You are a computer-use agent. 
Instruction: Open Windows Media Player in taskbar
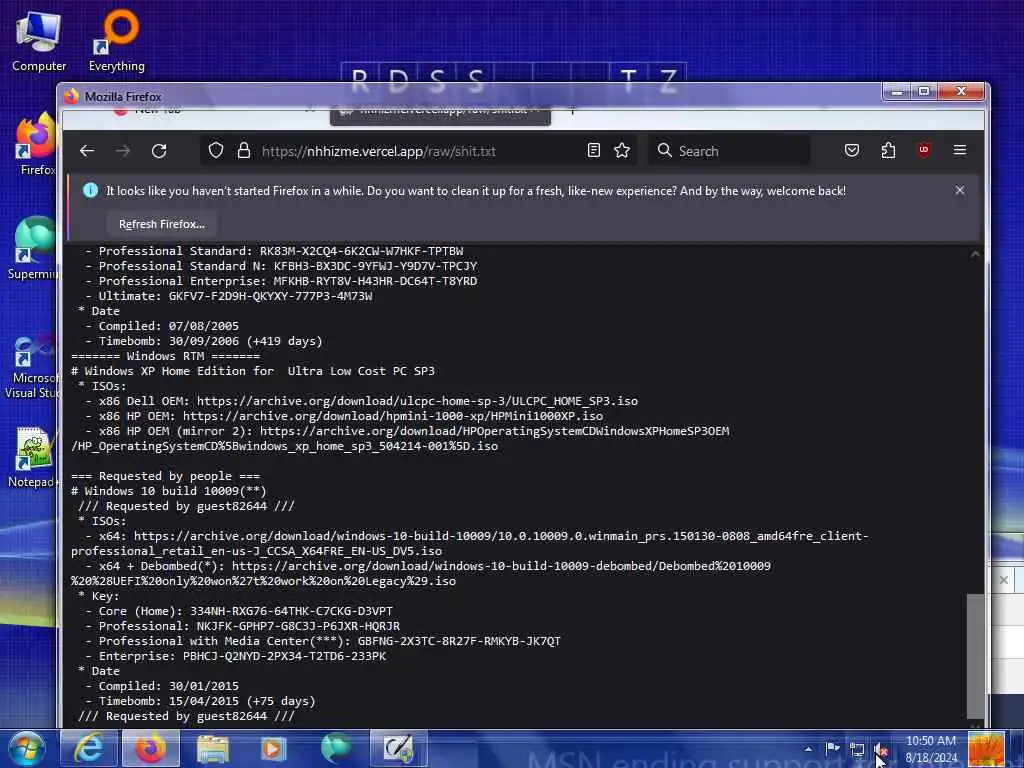[x=274, y=748]
